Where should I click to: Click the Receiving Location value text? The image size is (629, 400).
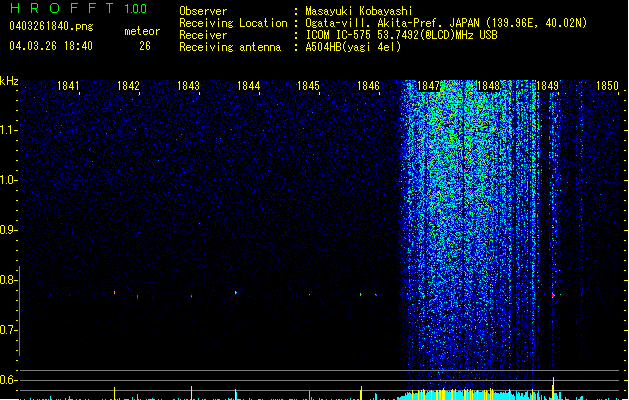click(x=446, y=23)
